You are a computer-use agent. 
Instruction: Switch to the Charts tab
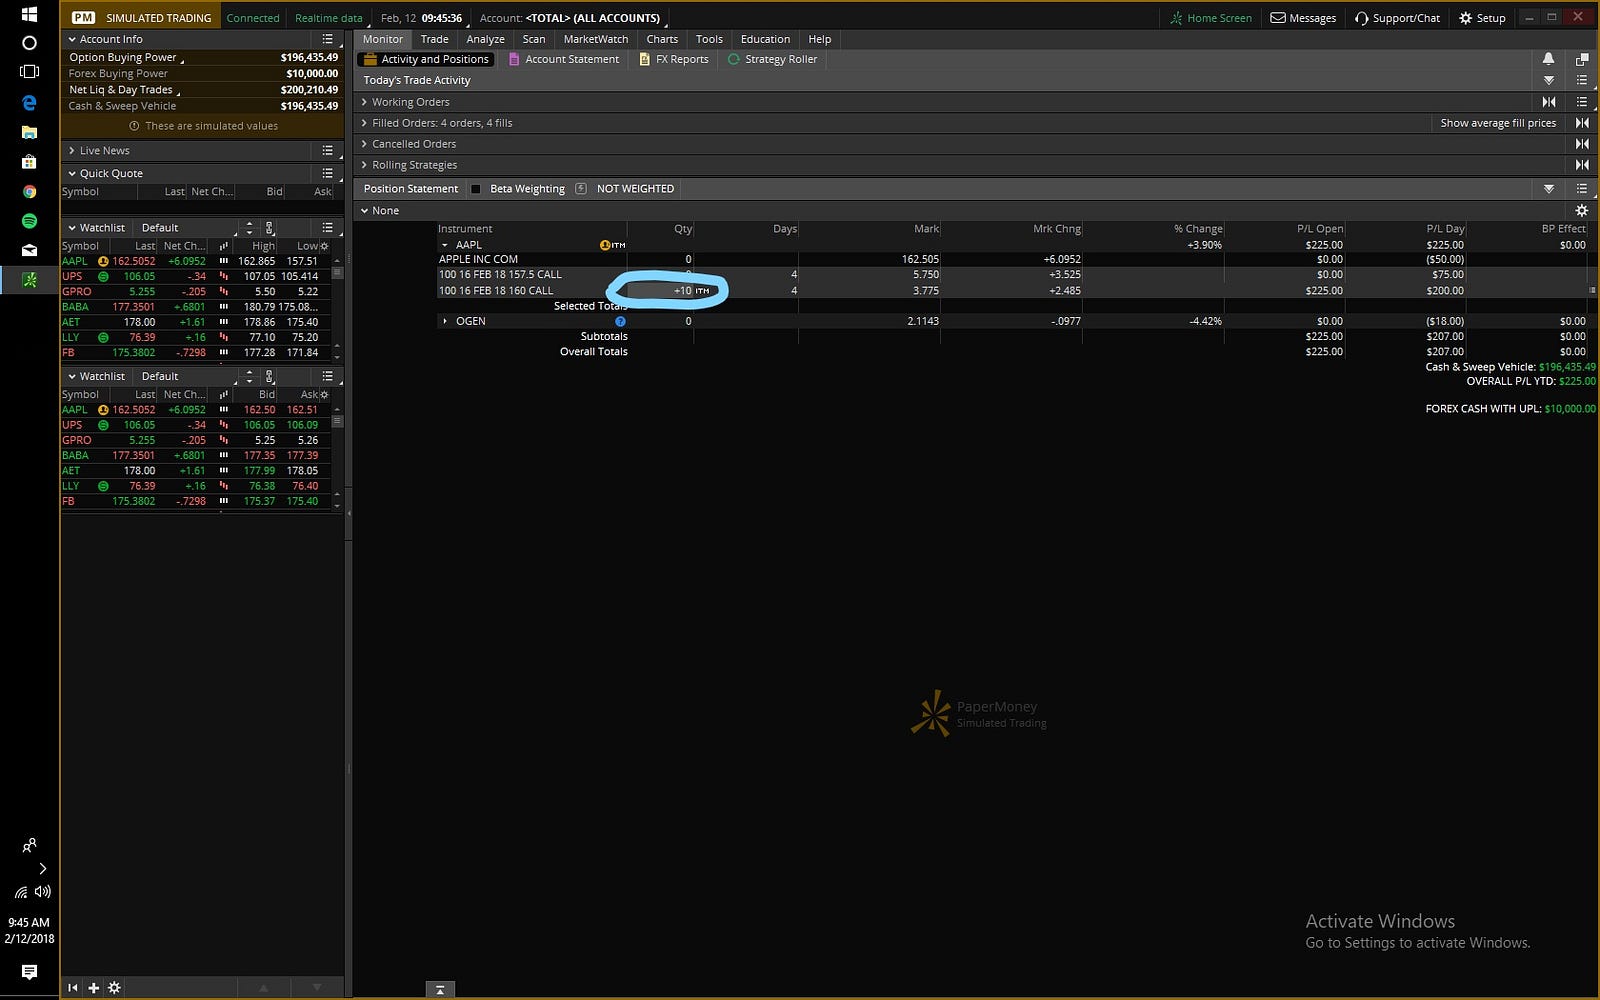coord(662,39)
